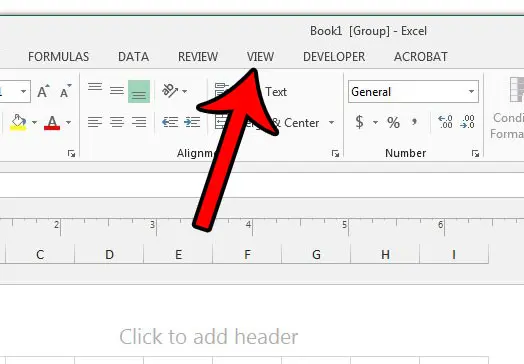Open the Fill Color dropdown arrow
The width and height of the screenshot is (524, 364).
pos(34,122)
